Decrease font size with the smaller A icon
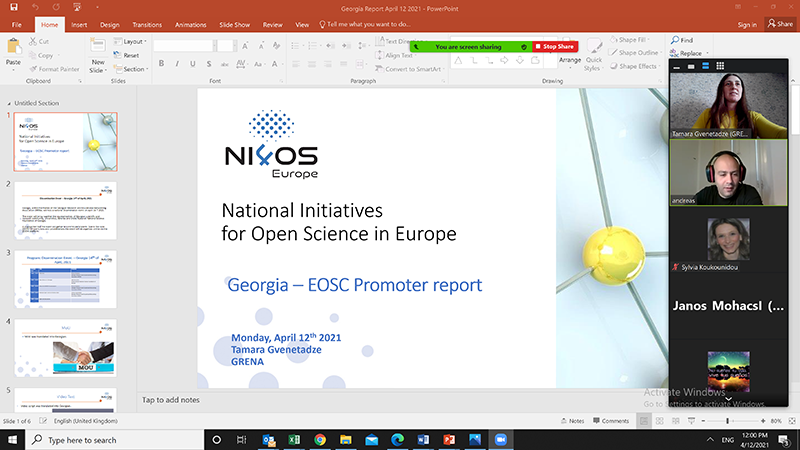The image size is (800, 450). point(261,46)
